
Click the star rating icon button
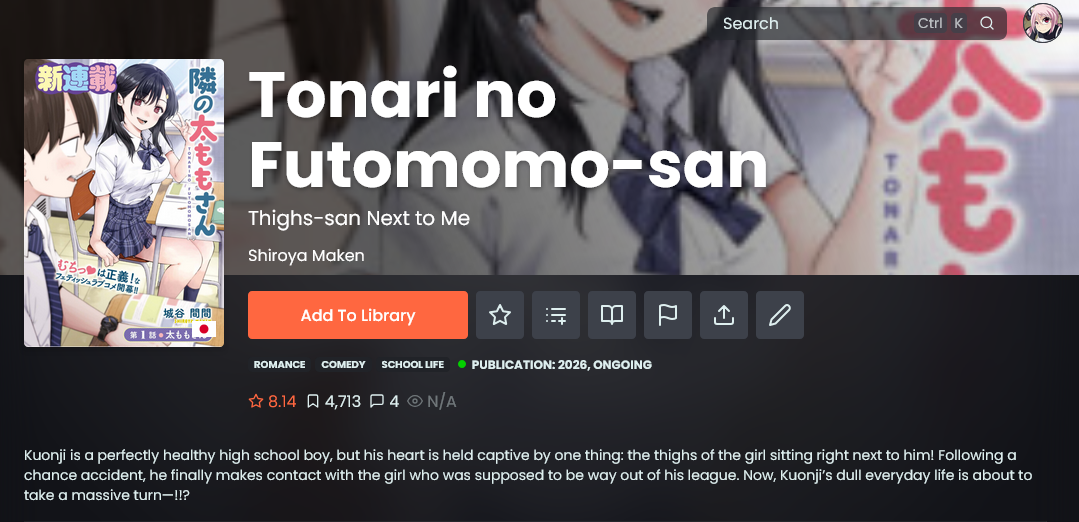click(x=500, y=315)
